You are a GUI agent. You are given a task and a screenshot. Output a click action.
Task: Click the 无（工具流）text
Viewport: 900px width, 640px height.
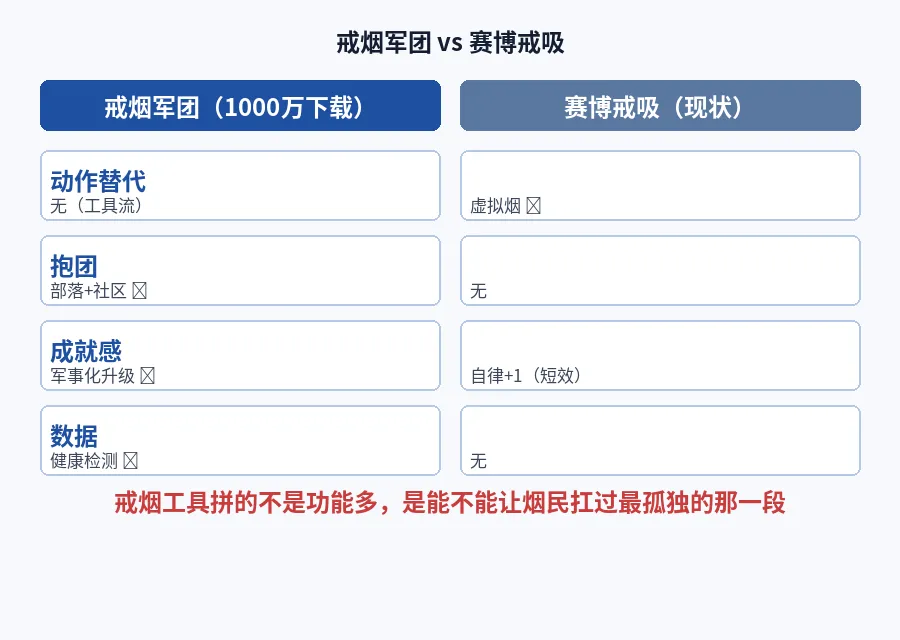tap(96, 205)
